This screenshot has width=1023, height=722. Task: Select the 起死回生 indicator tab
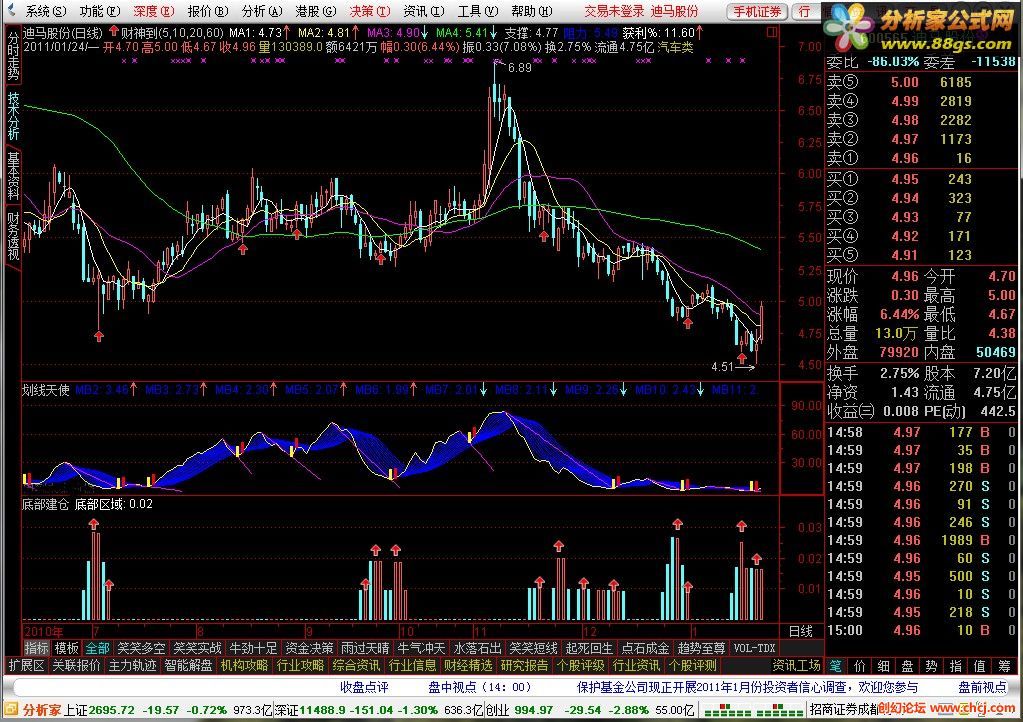(590, 648)
